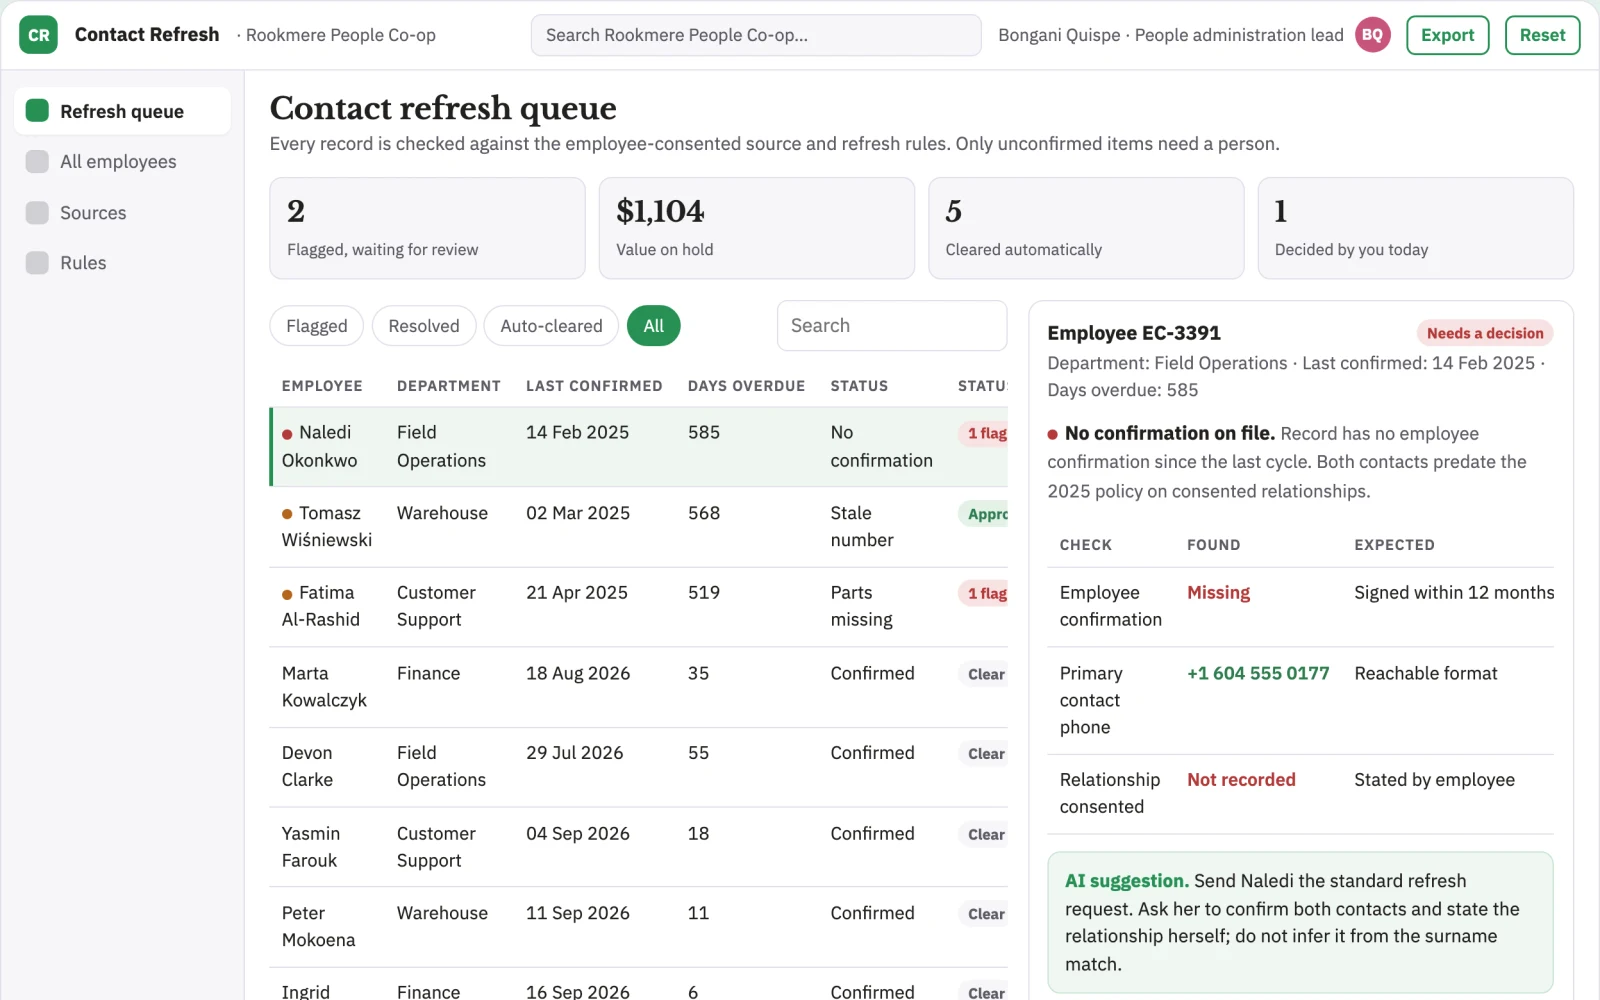Screen dimensions: 1600x1000
Task: Sort by Days Overdue column header
Action: coord(746,386)
